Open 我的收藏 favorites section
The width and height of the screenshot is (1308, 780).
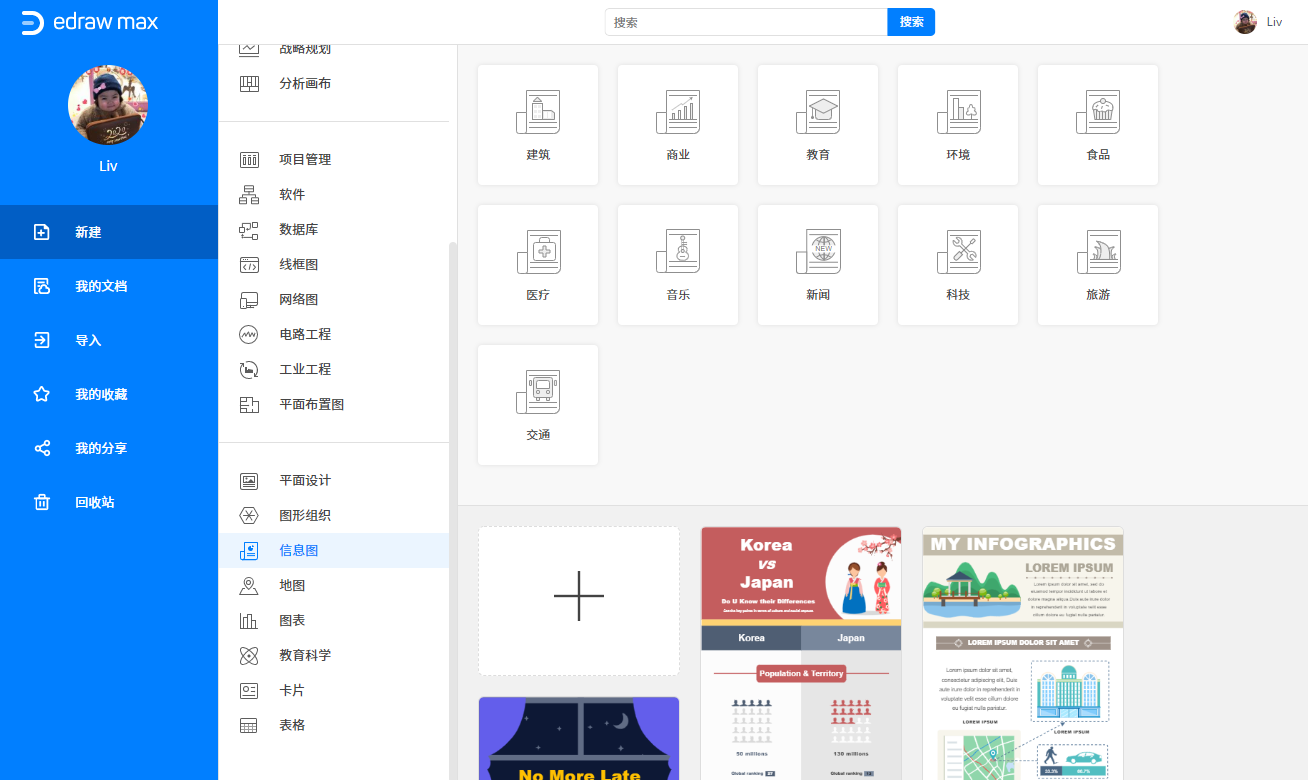[x=101, y=394]
